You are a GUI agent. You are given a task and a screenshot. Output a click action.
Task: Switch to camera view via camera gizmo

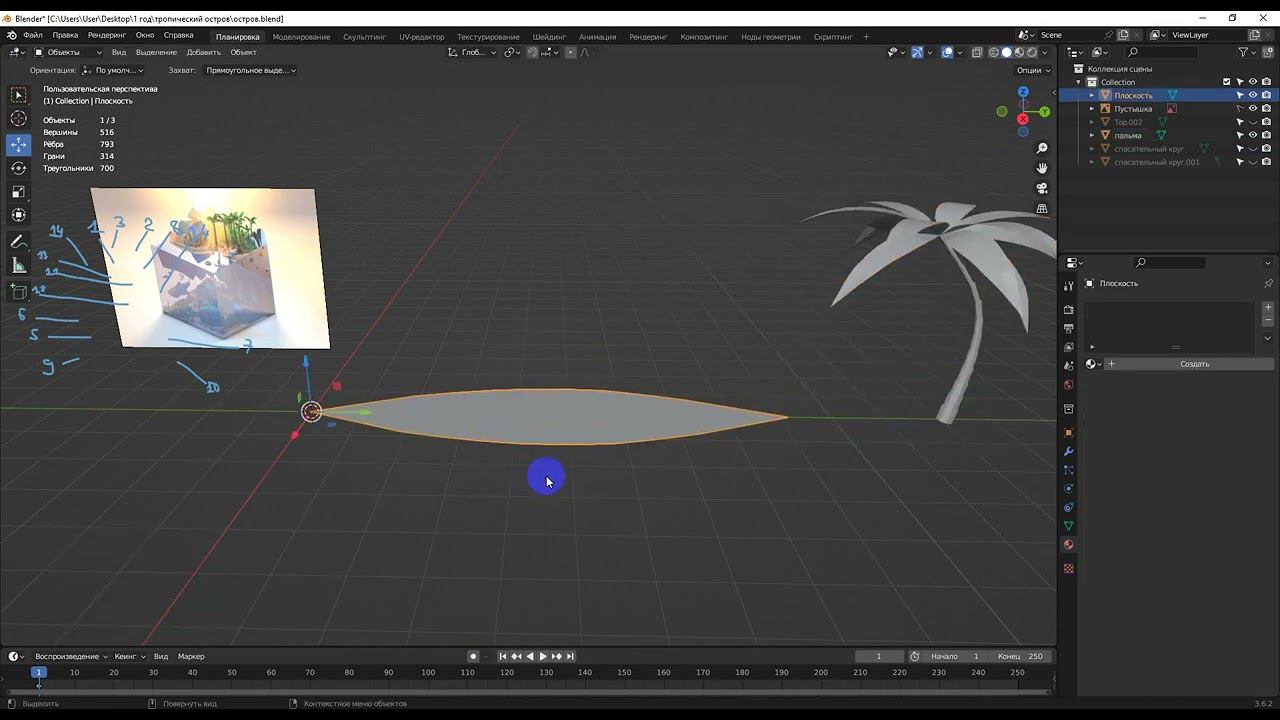click(x=1042, y=188)
